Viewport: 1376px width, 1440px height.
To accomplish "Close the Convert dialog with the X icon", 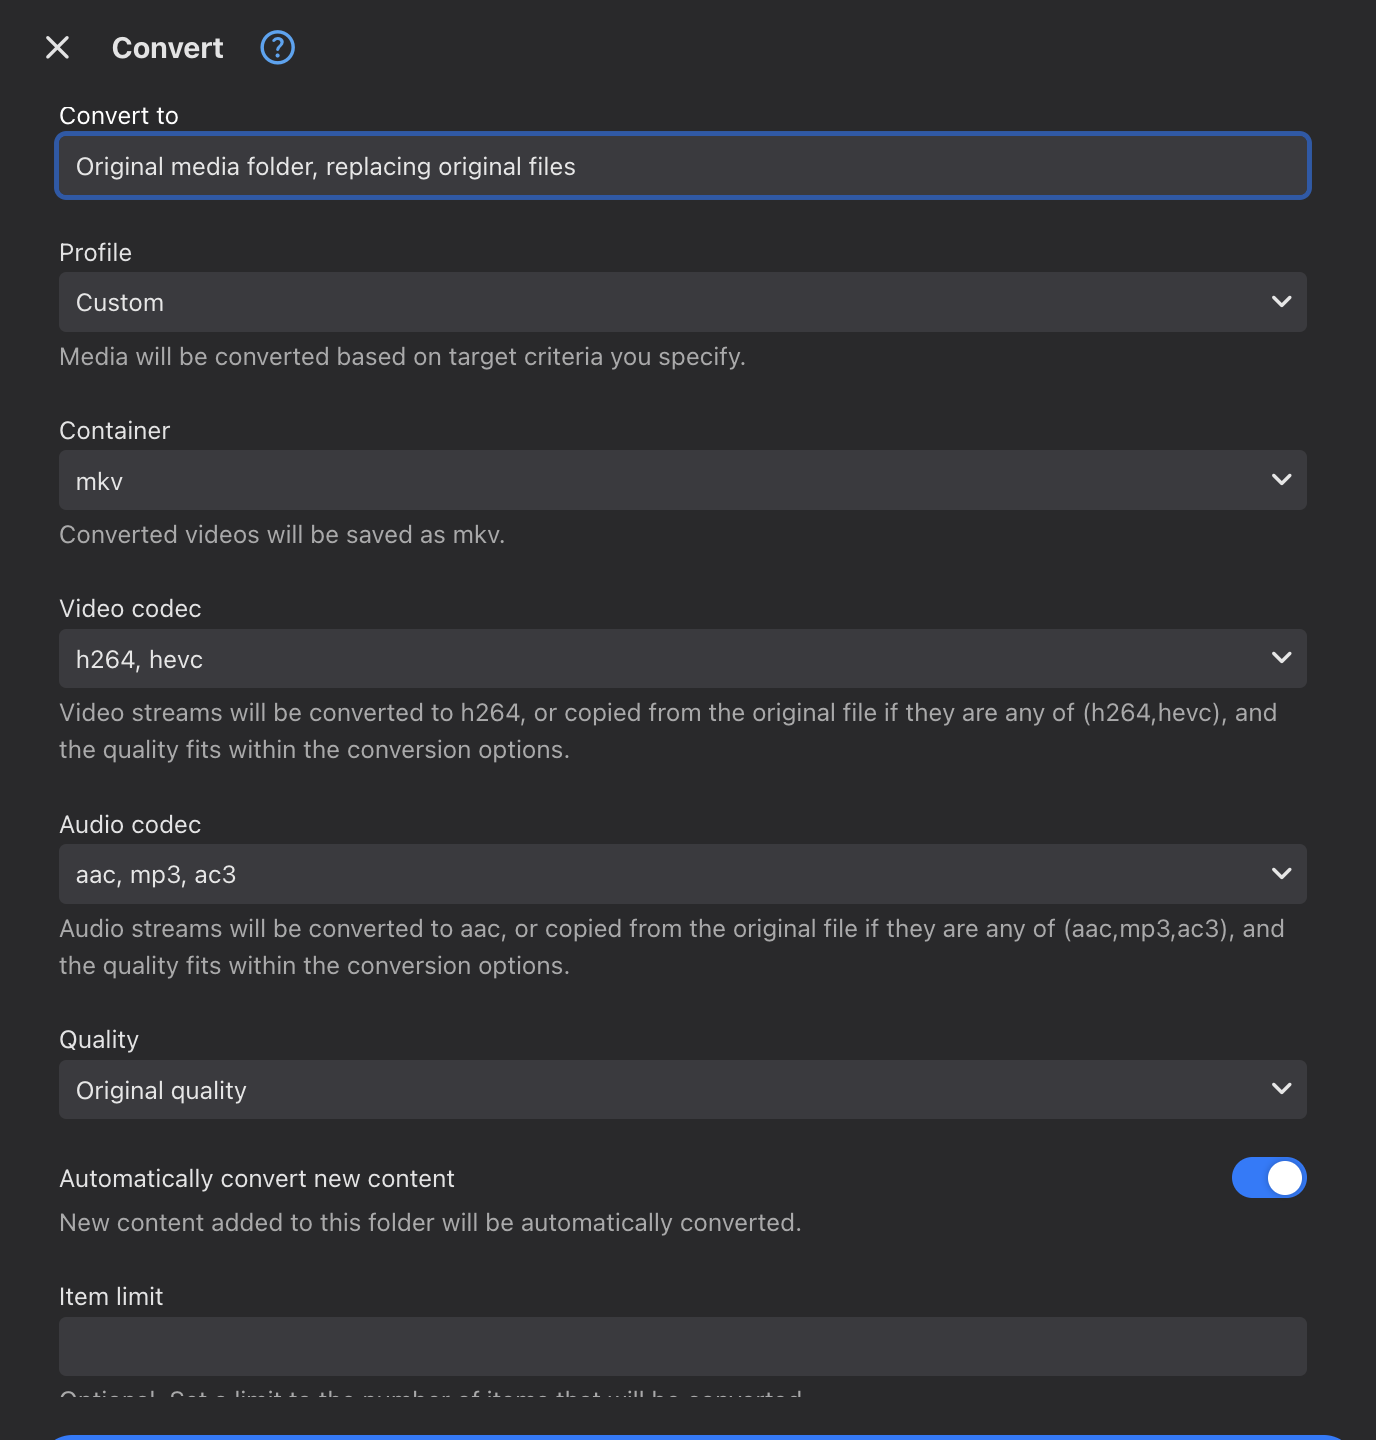I will (58, 47).
